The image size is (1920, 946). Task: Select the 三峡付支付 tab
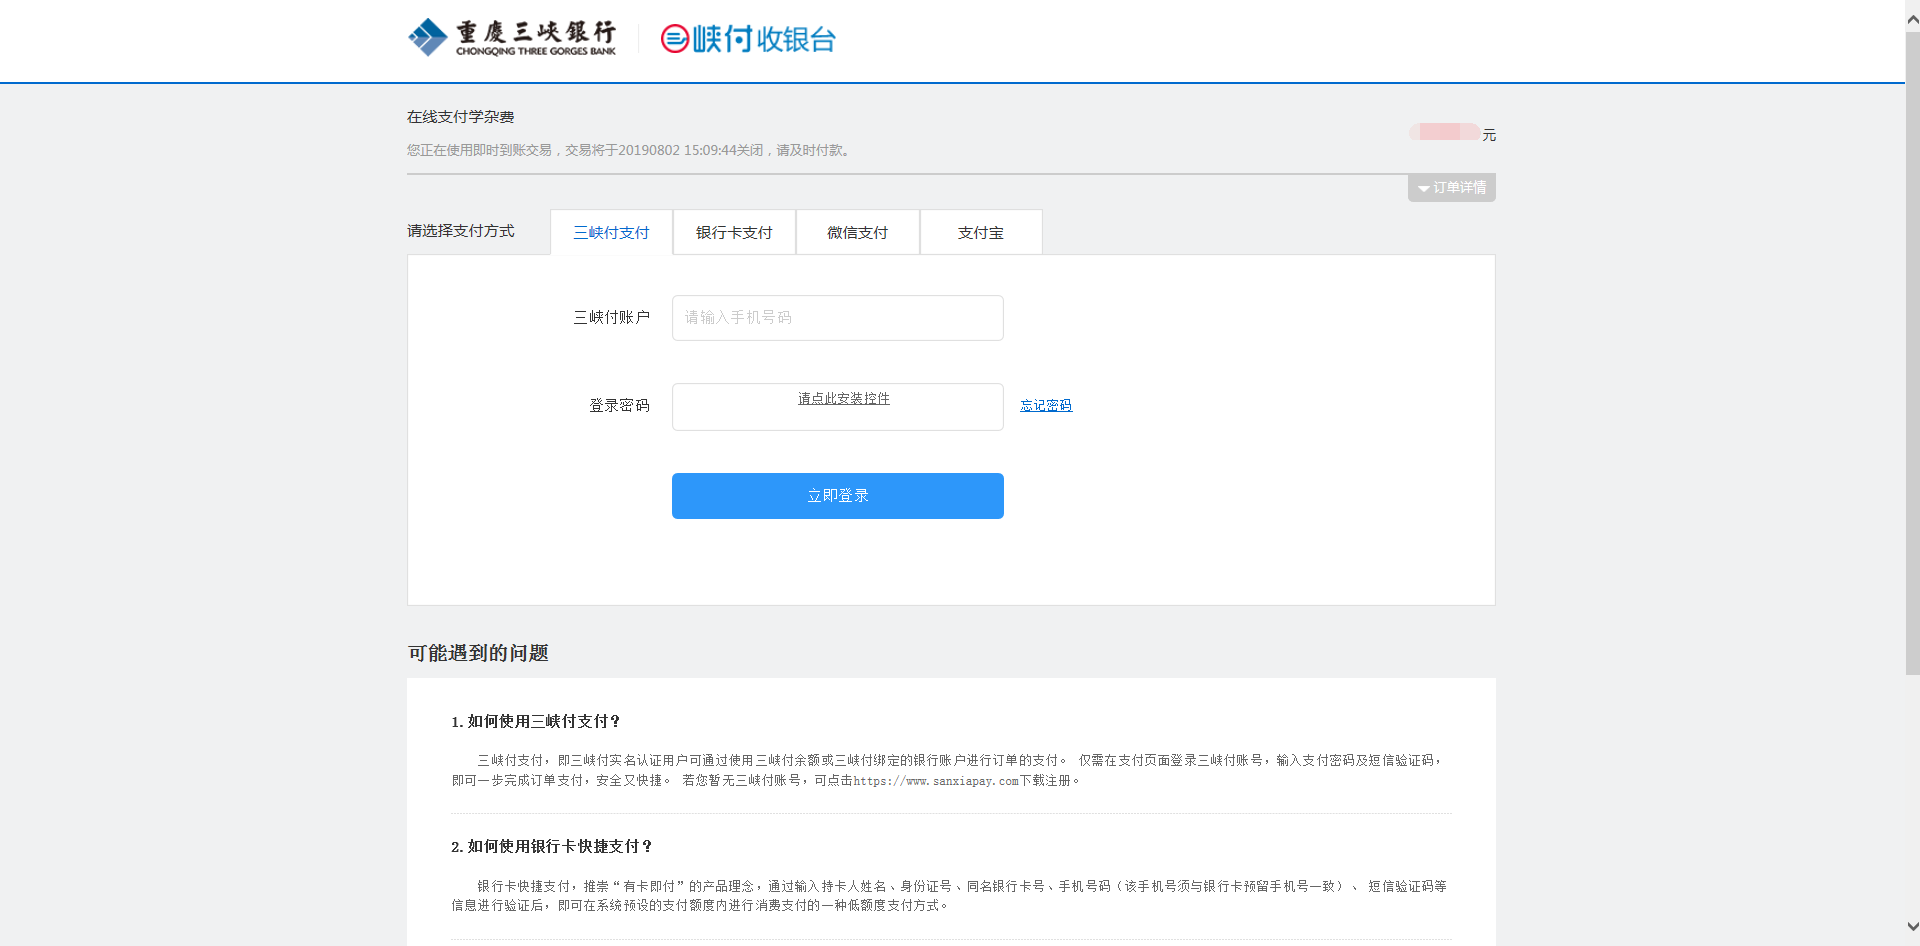point(611,233)
